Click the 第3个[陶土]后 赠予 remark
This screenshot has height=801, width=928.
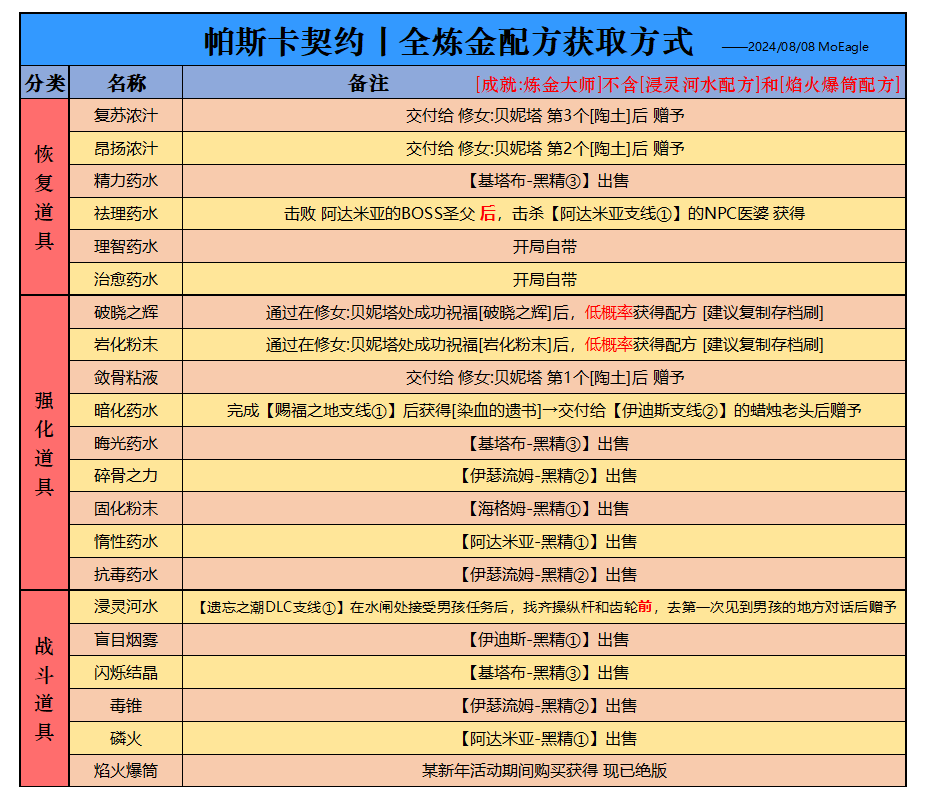tap(544, 115)
